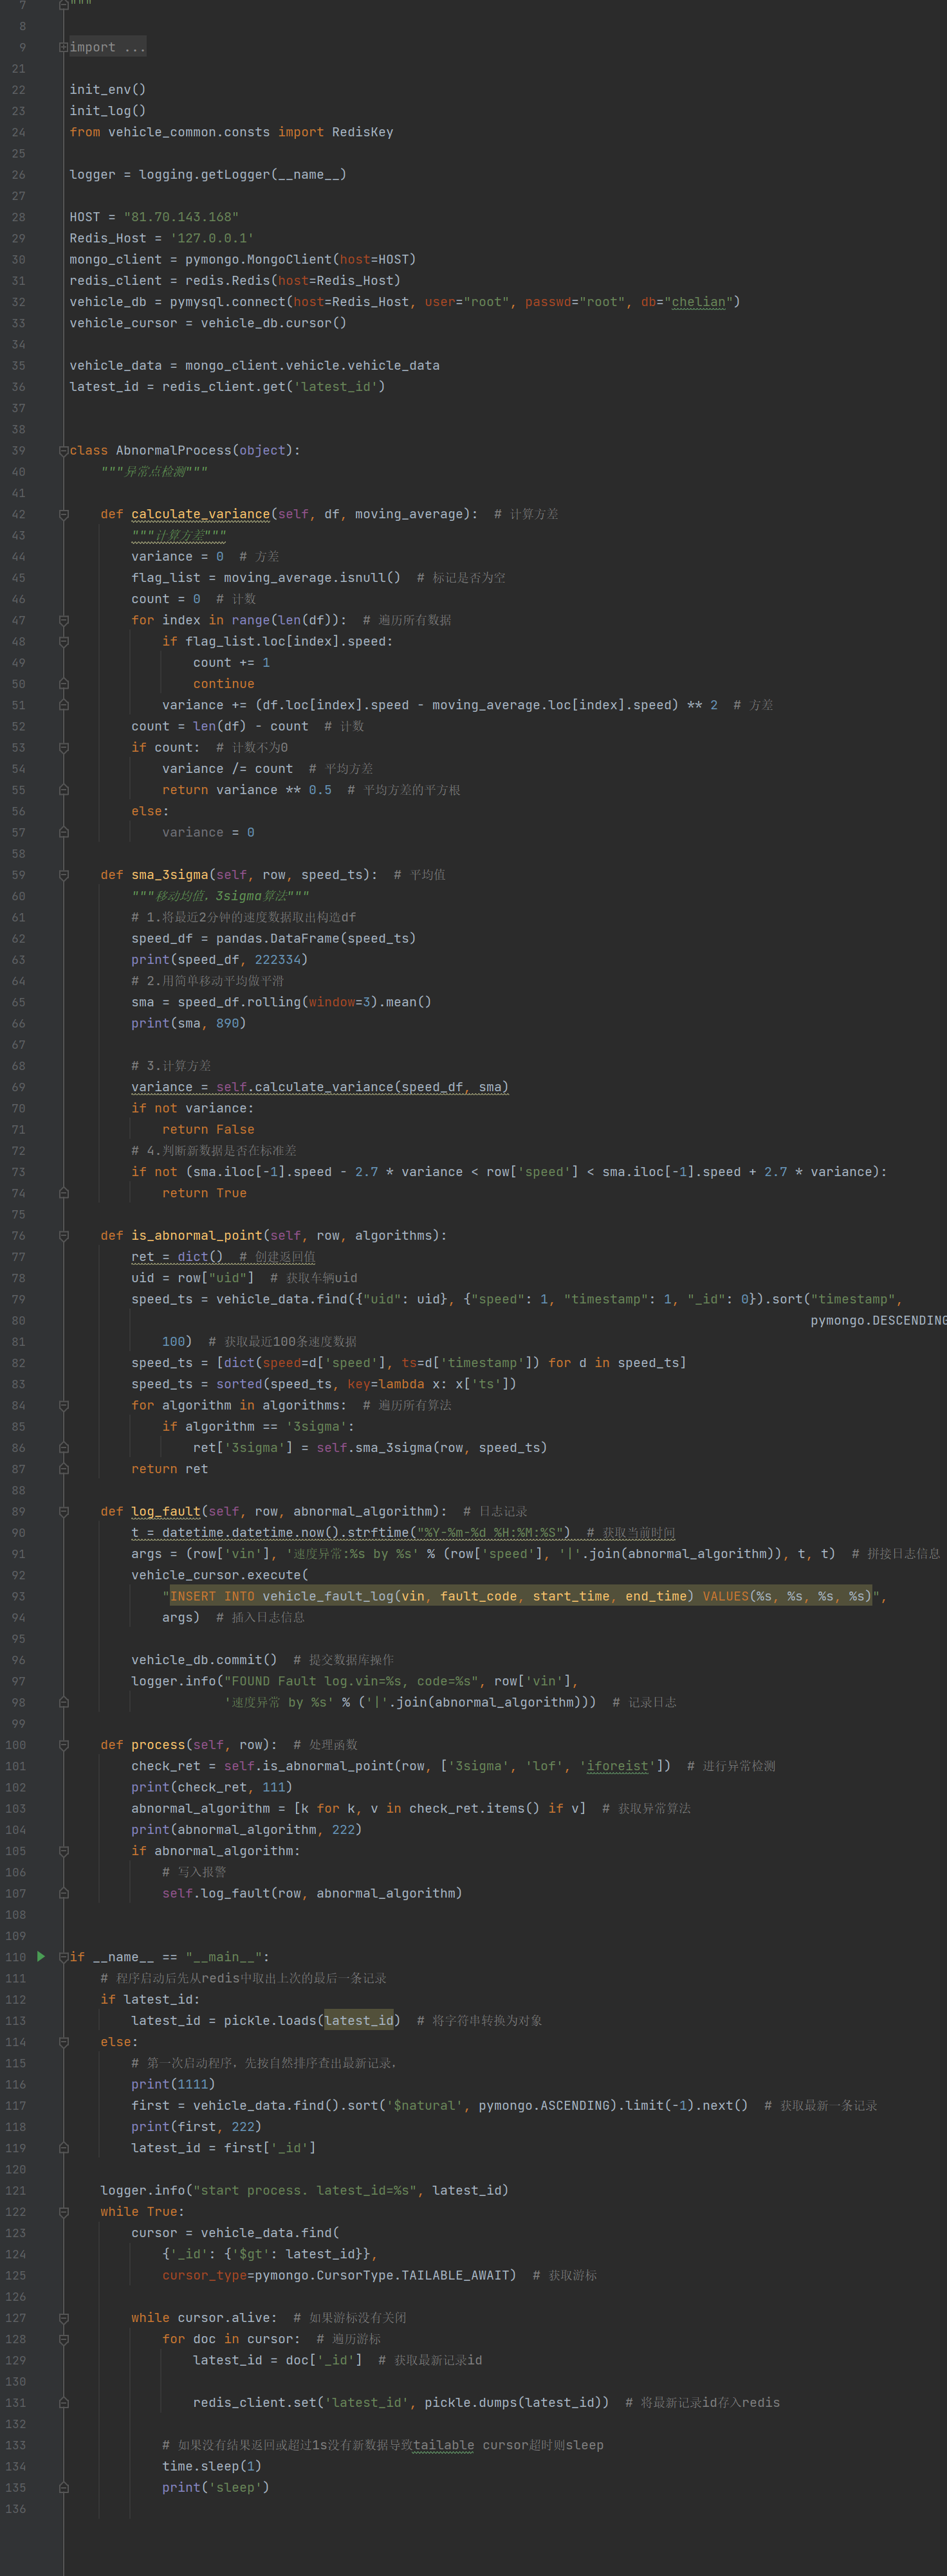
Task: Collapse the process method
Action: click(63, 1745)
